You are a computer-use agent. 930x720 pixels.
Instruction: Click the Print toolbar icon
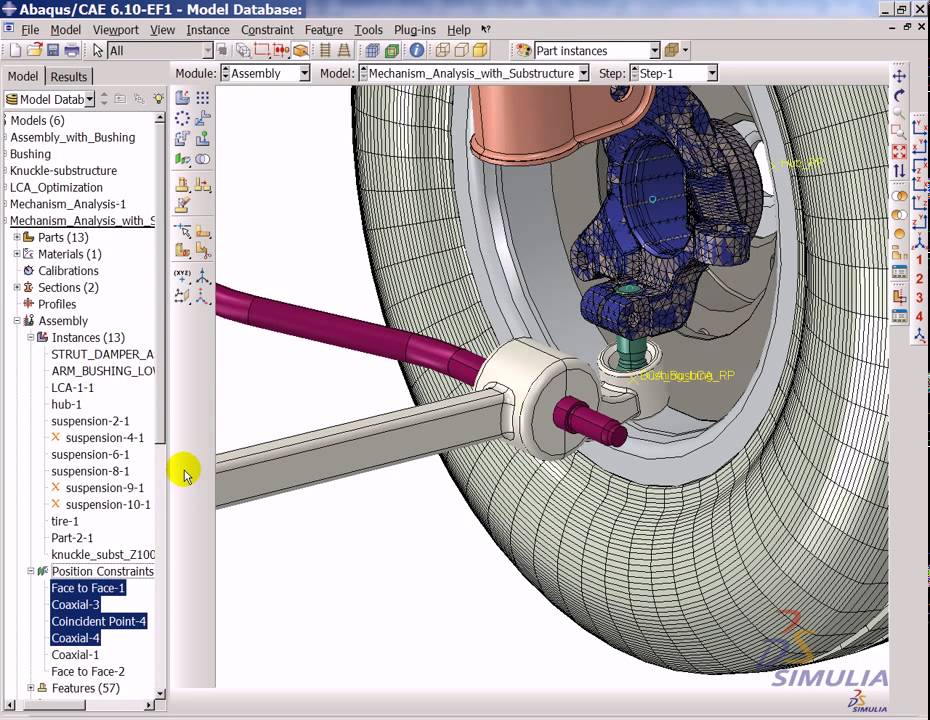pos(72,50)
